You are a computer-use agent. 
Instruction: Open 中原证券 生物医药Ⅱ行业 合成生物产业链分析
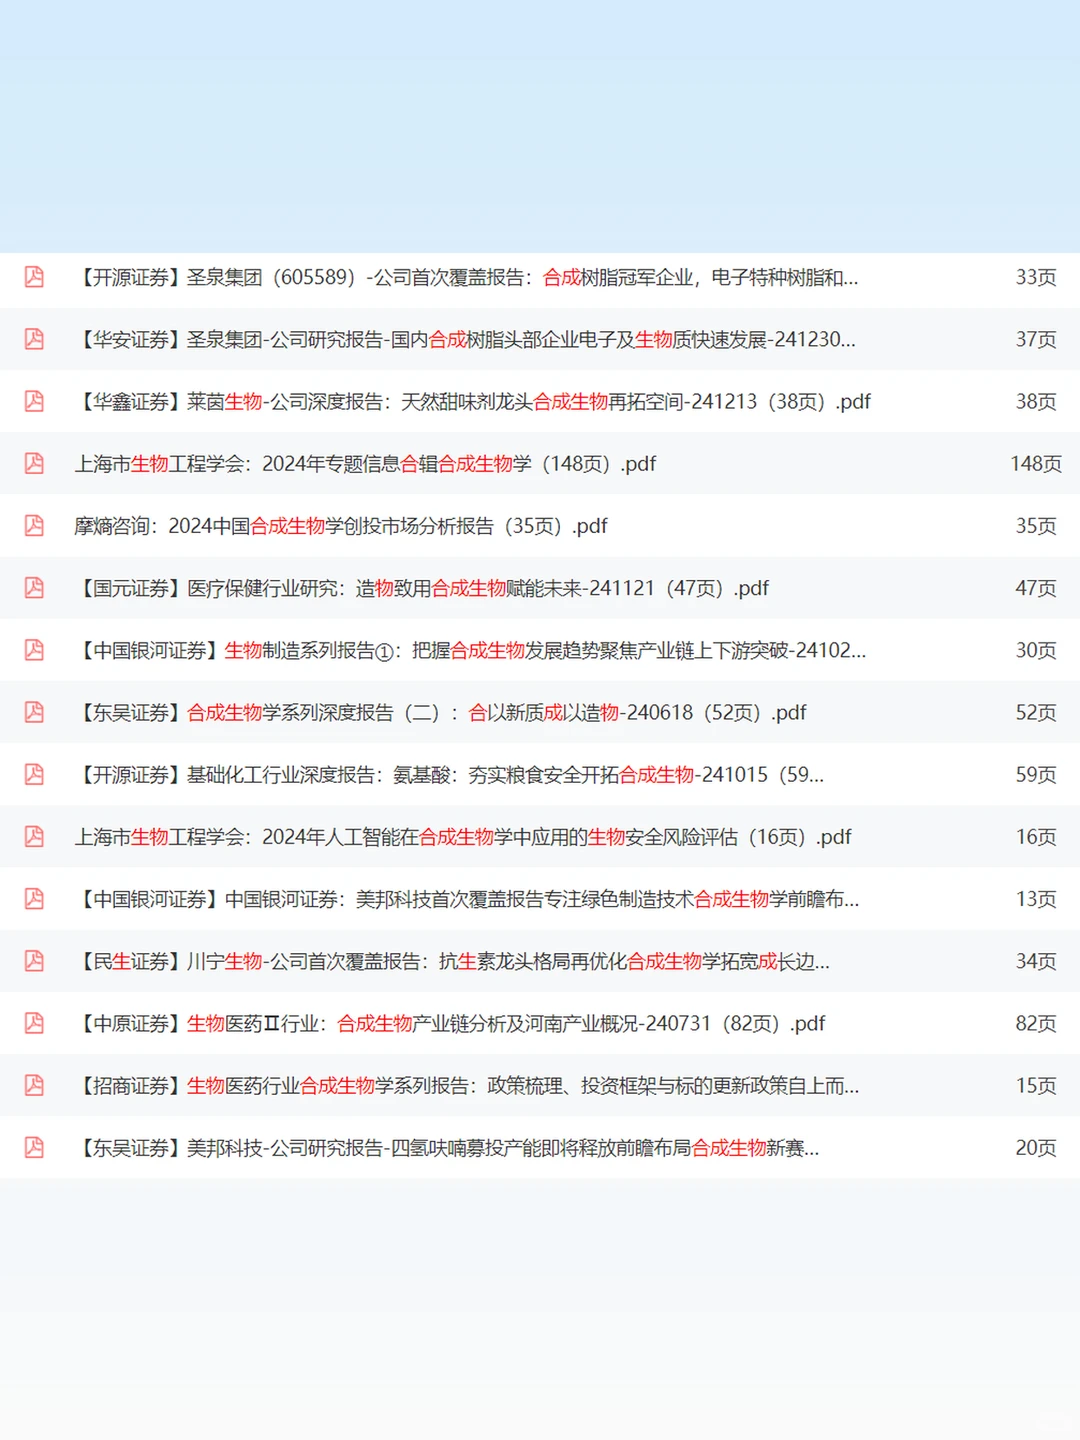point(450,1023)
